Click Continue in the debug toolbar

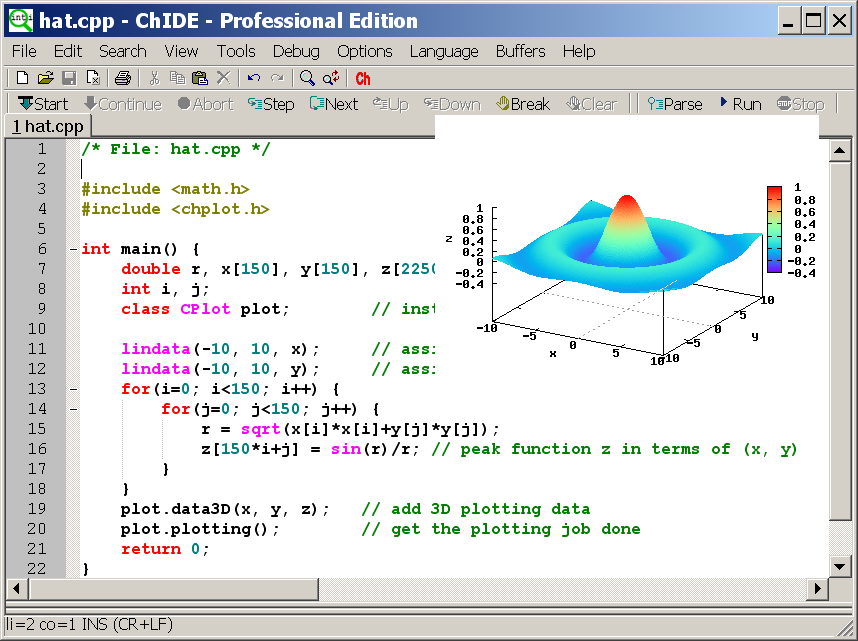coord(123,103)
